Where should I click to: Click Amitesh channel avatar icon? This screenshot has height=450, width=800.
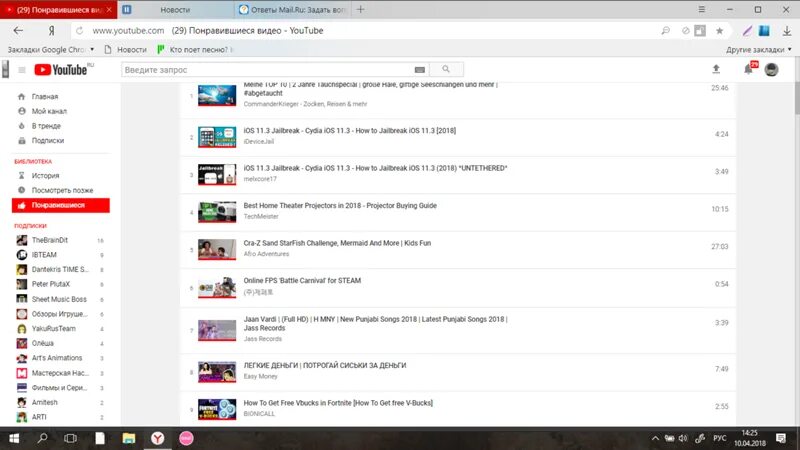tap(21, 403)
